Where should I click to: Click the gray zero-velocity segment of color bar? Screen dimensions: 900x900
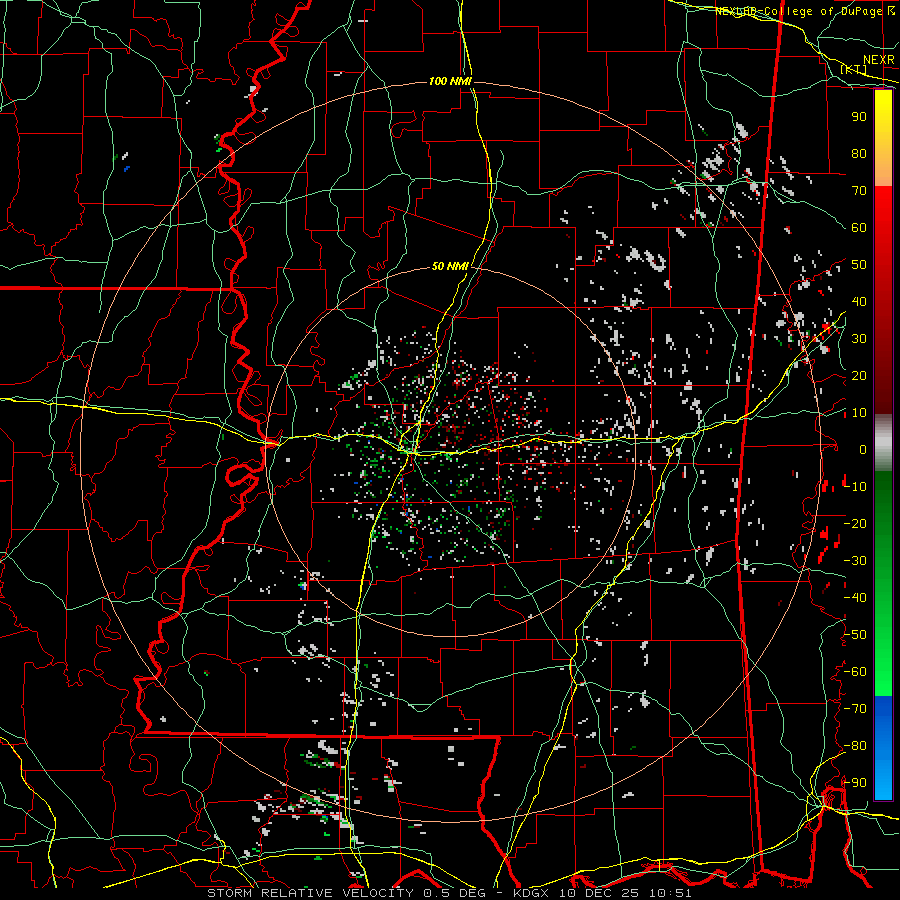pos(883,442)
